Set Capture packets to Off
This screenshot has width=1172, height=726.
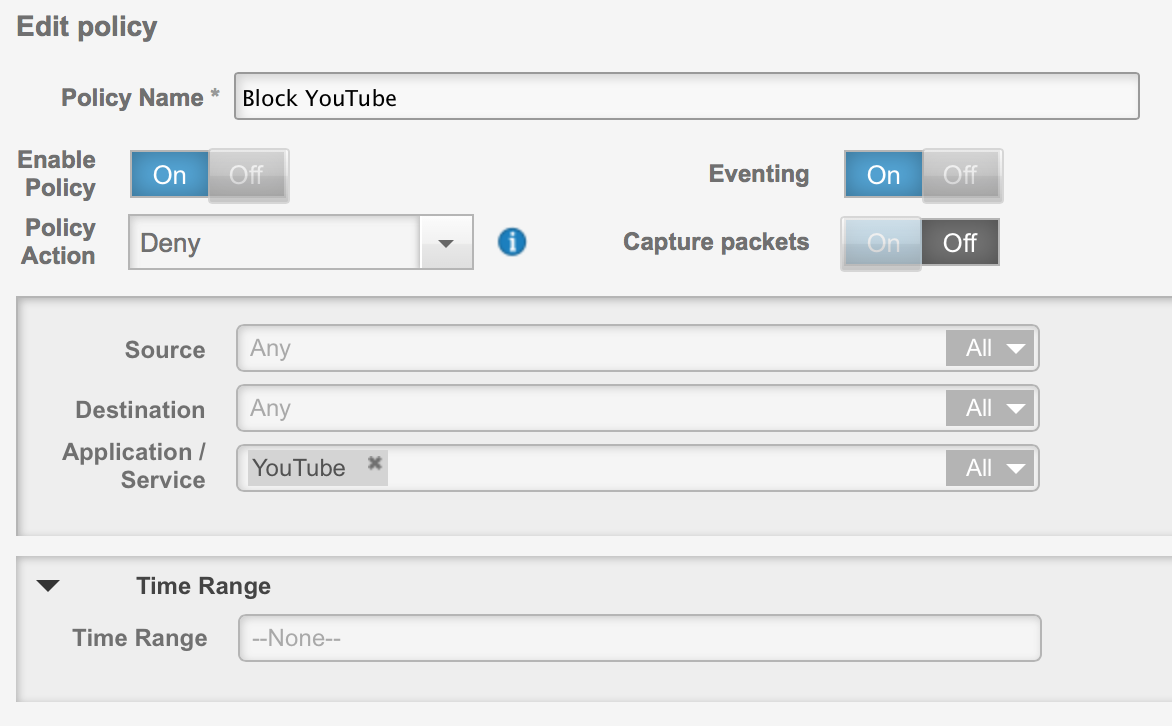pyautogui.click(x=959, y=243)
